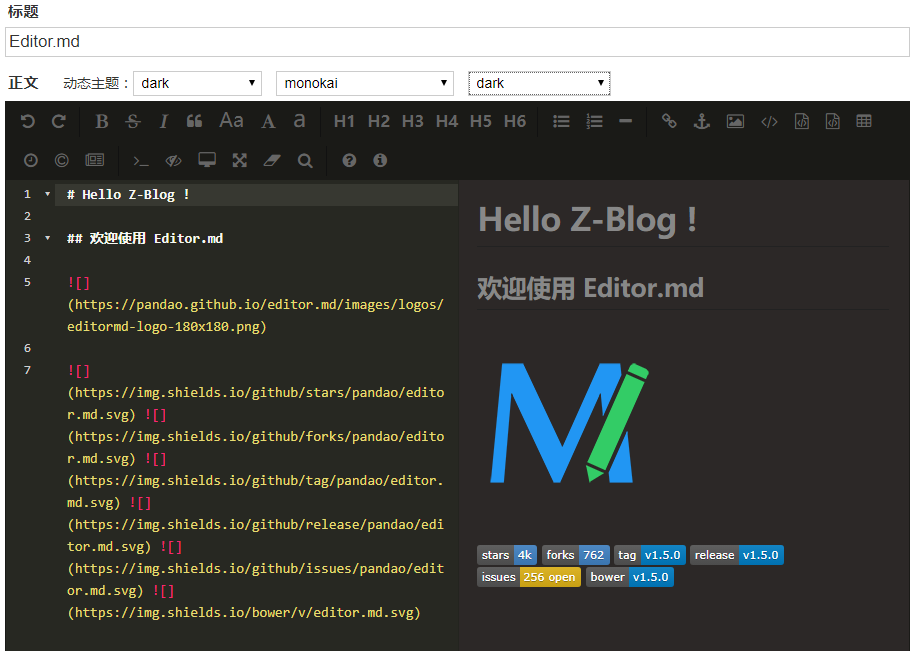Open the dark dropdown beside 动态主题 label
Screen dimensions: 923x651
tap(197, 83)
